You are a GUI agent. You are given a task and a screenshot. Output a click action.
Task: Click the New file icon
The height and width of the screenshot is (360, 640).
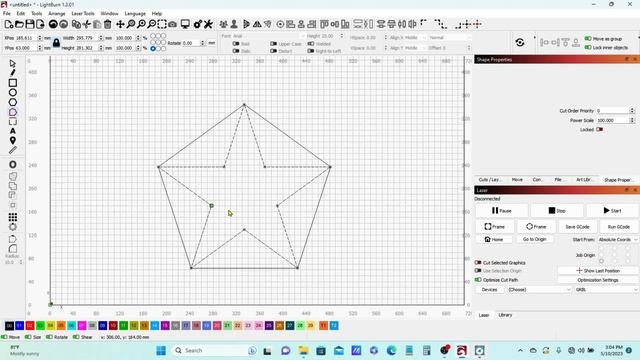[9, 24]
